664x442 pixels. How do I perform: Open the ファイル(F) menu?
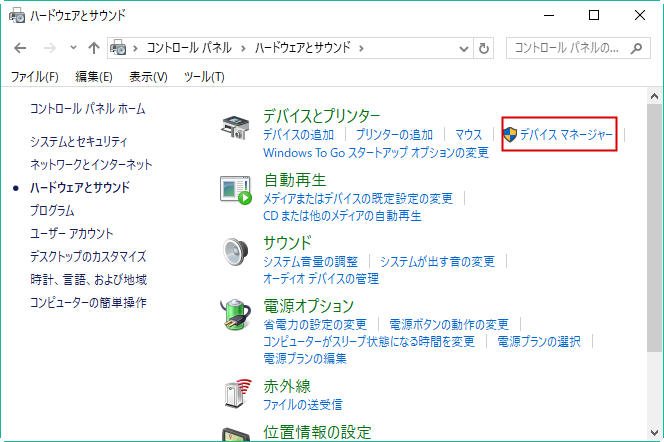point(34,77)
